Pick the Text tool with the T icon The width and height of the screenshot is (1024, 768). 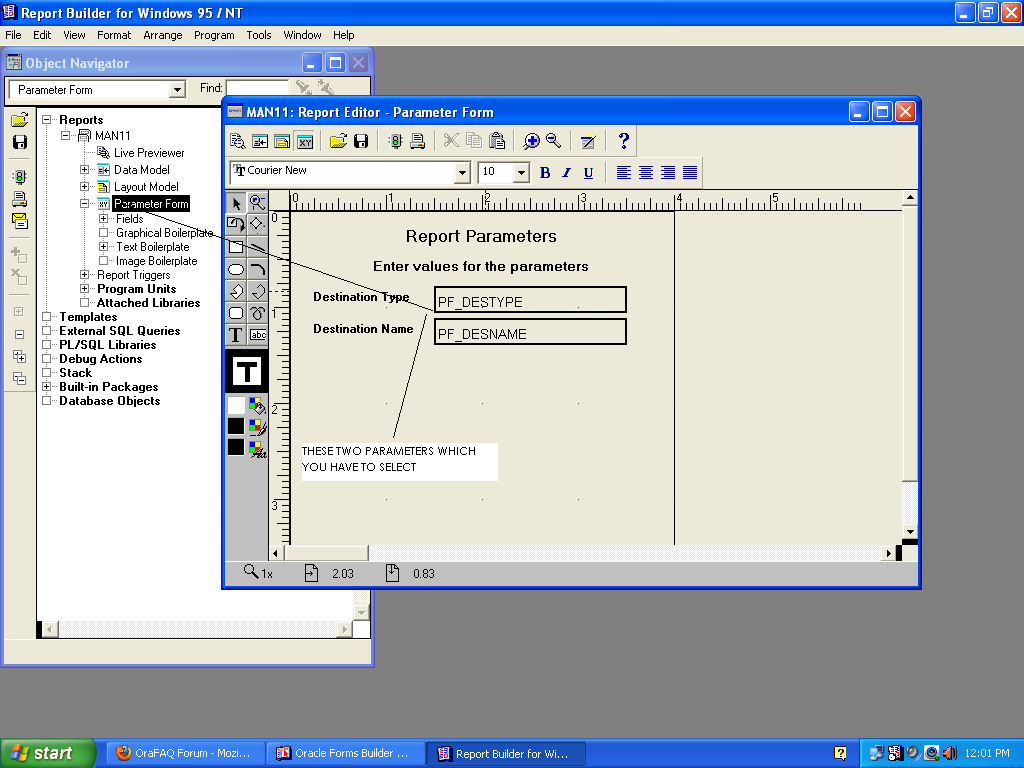tap(236, 335)
